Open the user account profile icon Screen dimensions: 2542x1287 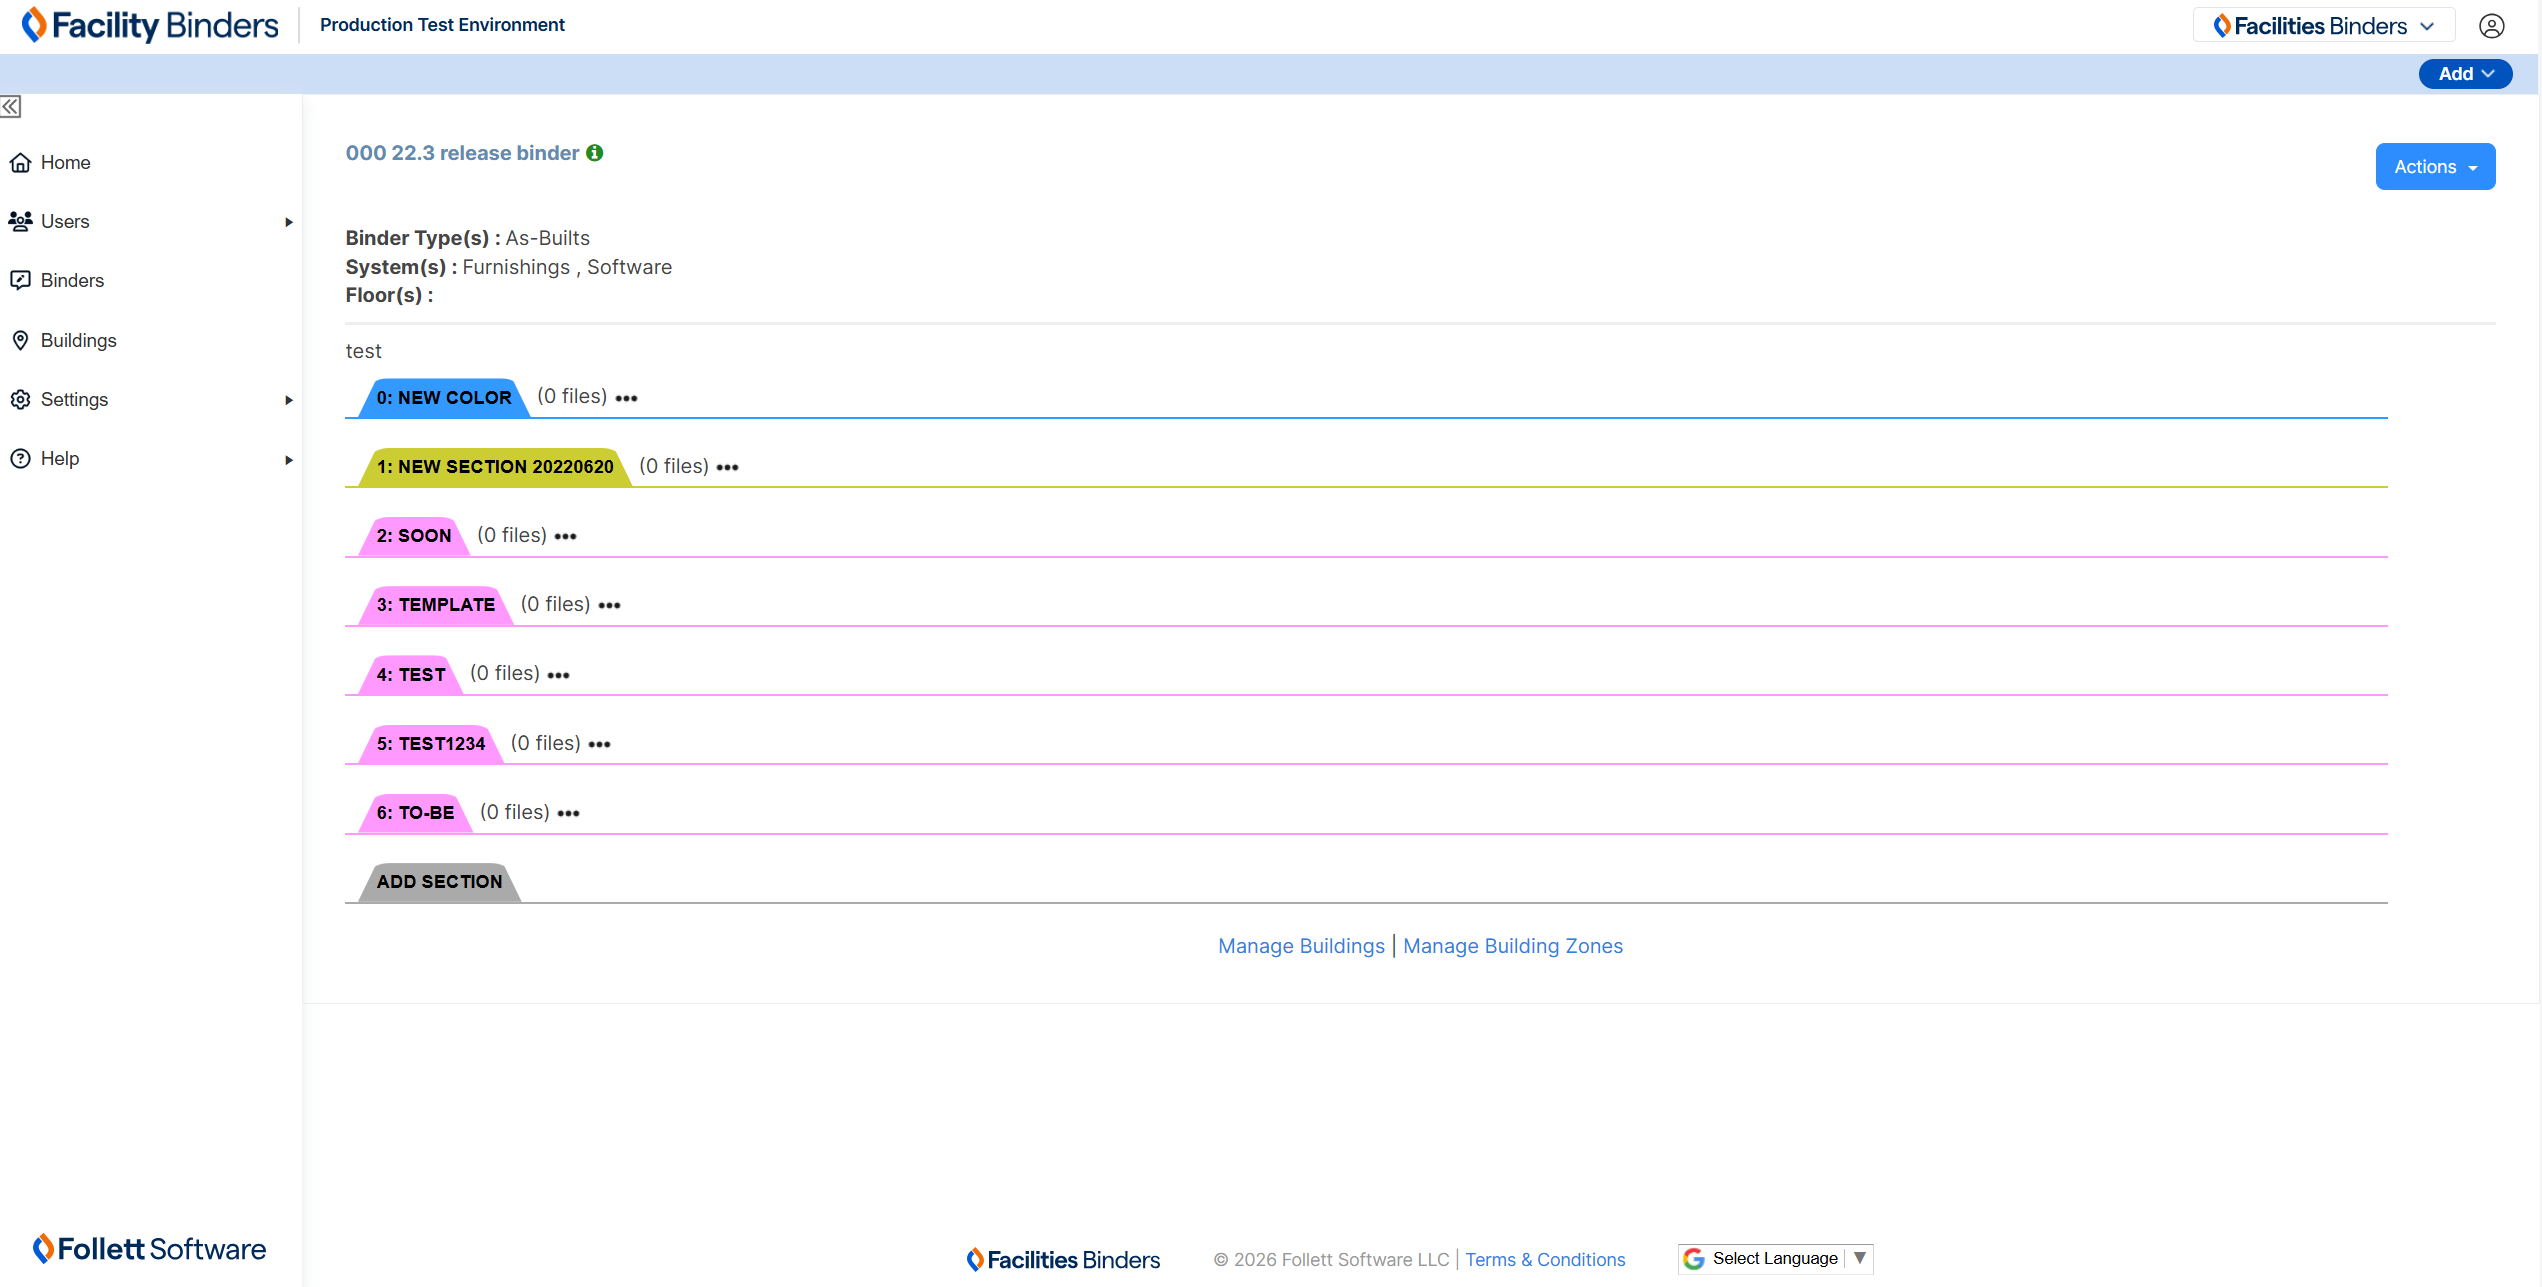(x=2491, y=26)
